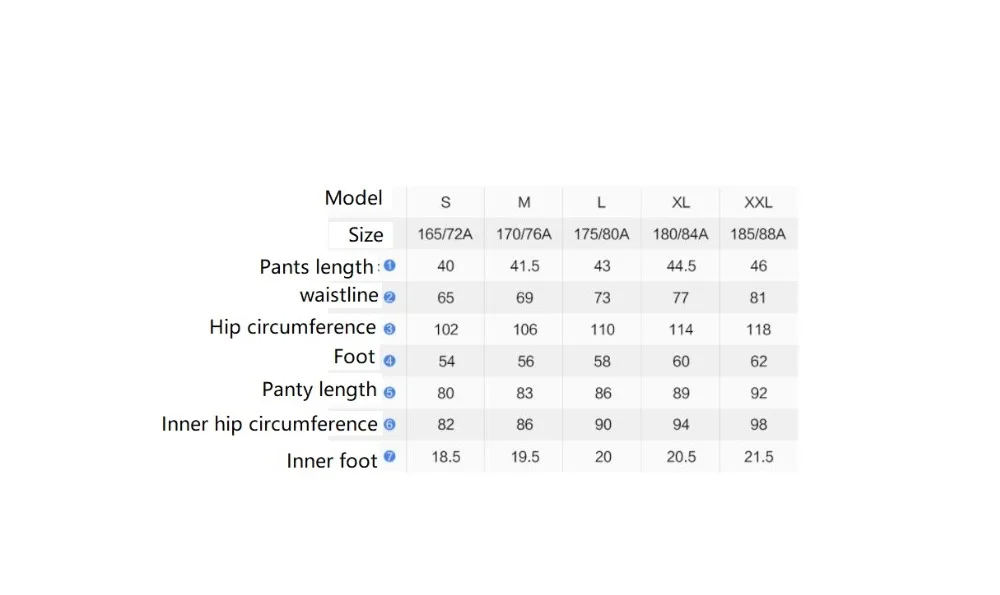Click the 20.5 inner foot cell
The width and height of the screenshot is (1000, 595).
681,457
